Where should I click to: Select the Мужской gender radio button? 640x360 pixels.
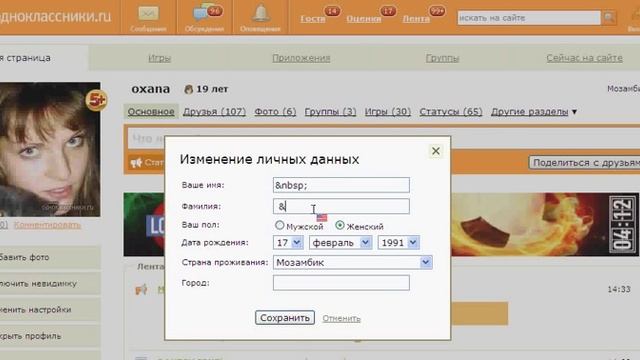(x=279, y=225)
